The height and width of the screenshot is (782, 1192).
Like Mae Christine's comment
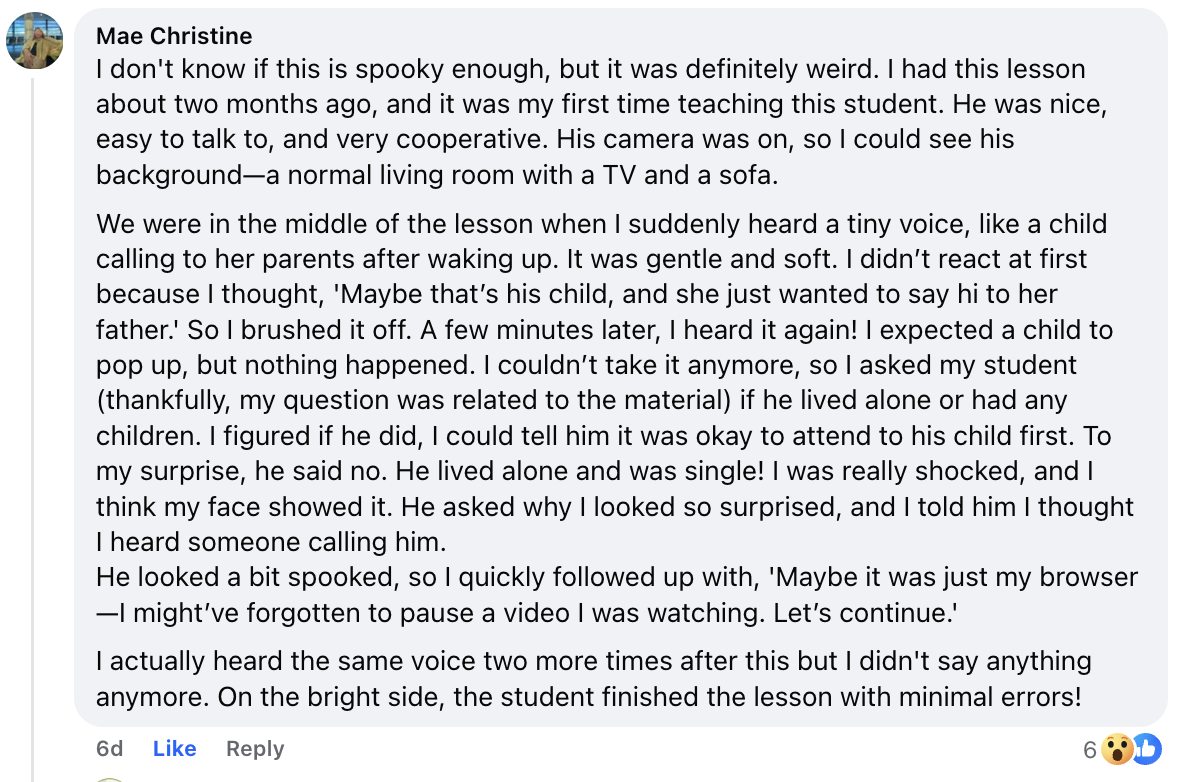coord(174,749)
